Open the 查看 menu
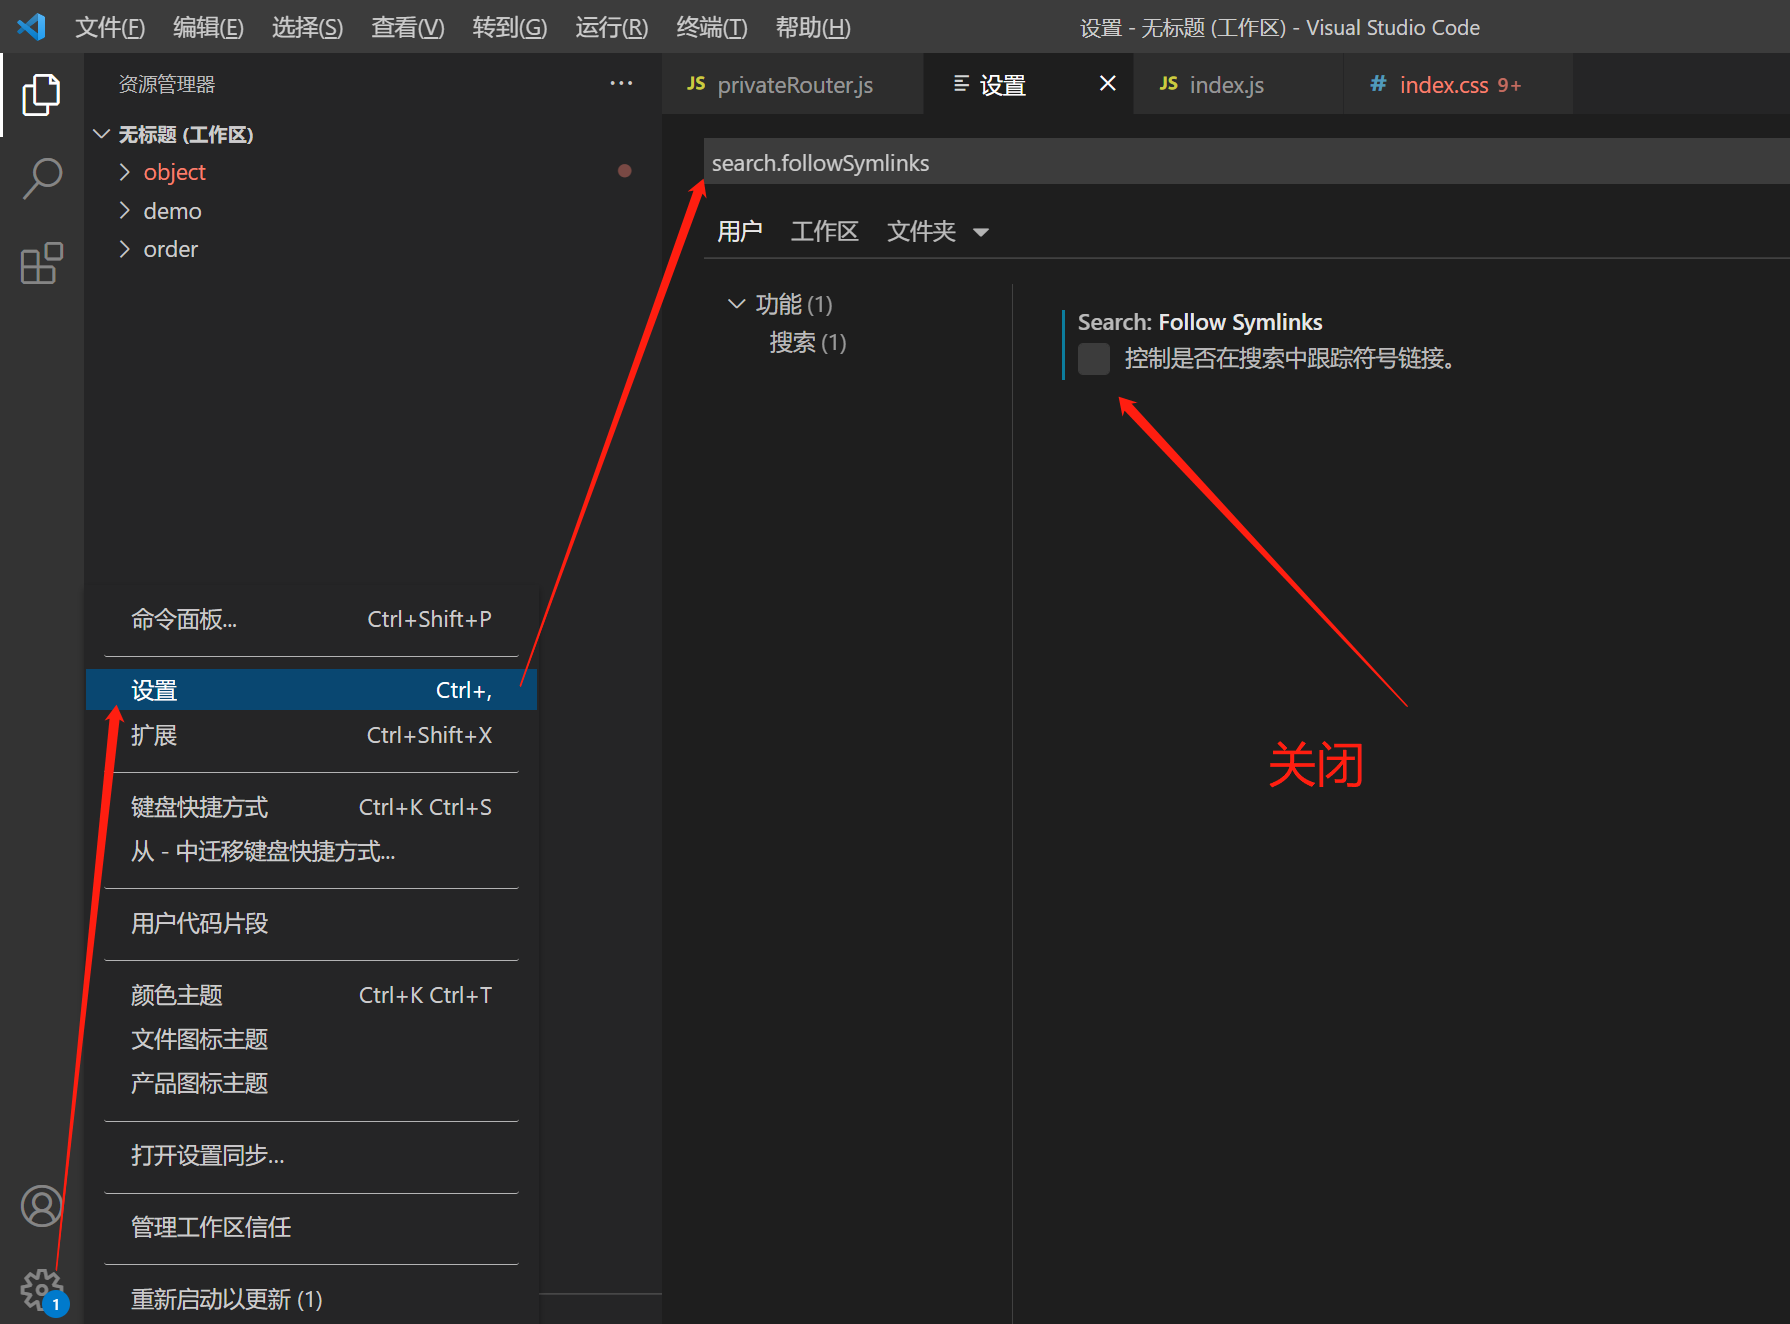 [406, 27]
